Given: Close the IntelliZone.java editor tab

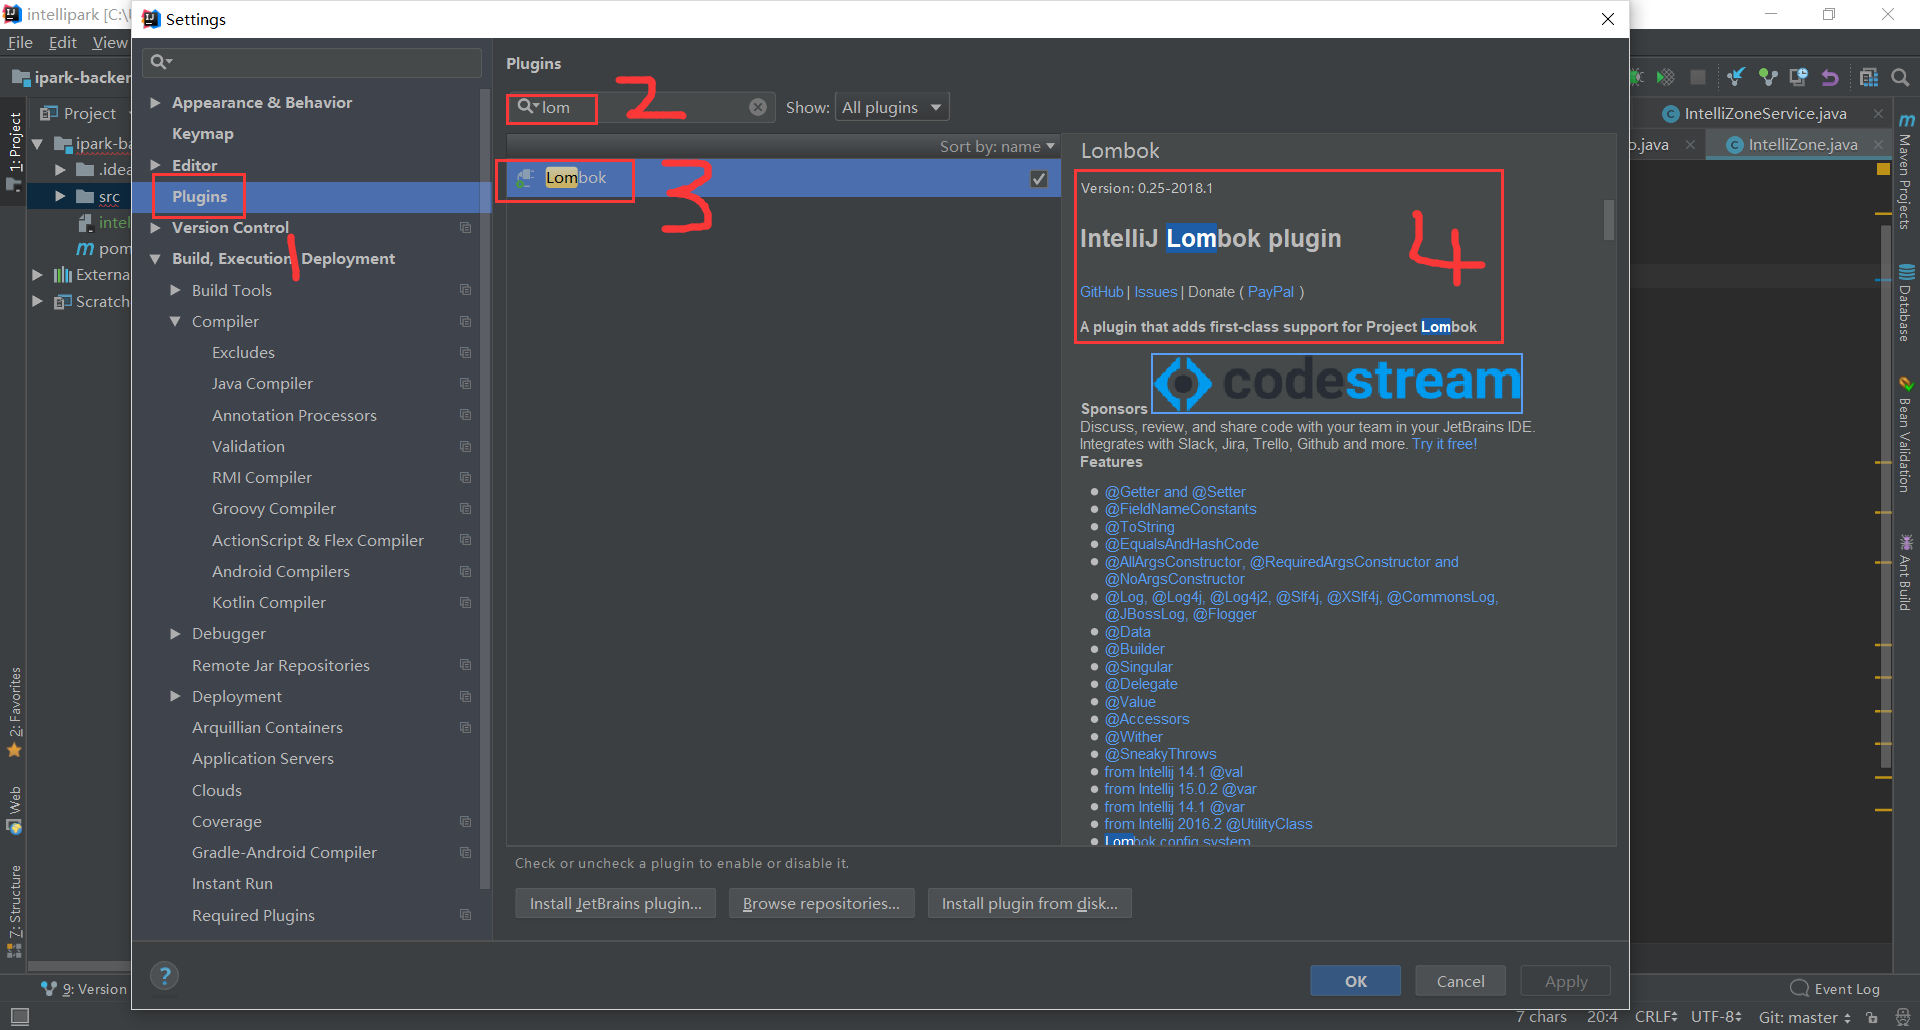Looking at the screenshot, I should (1878, 145).
